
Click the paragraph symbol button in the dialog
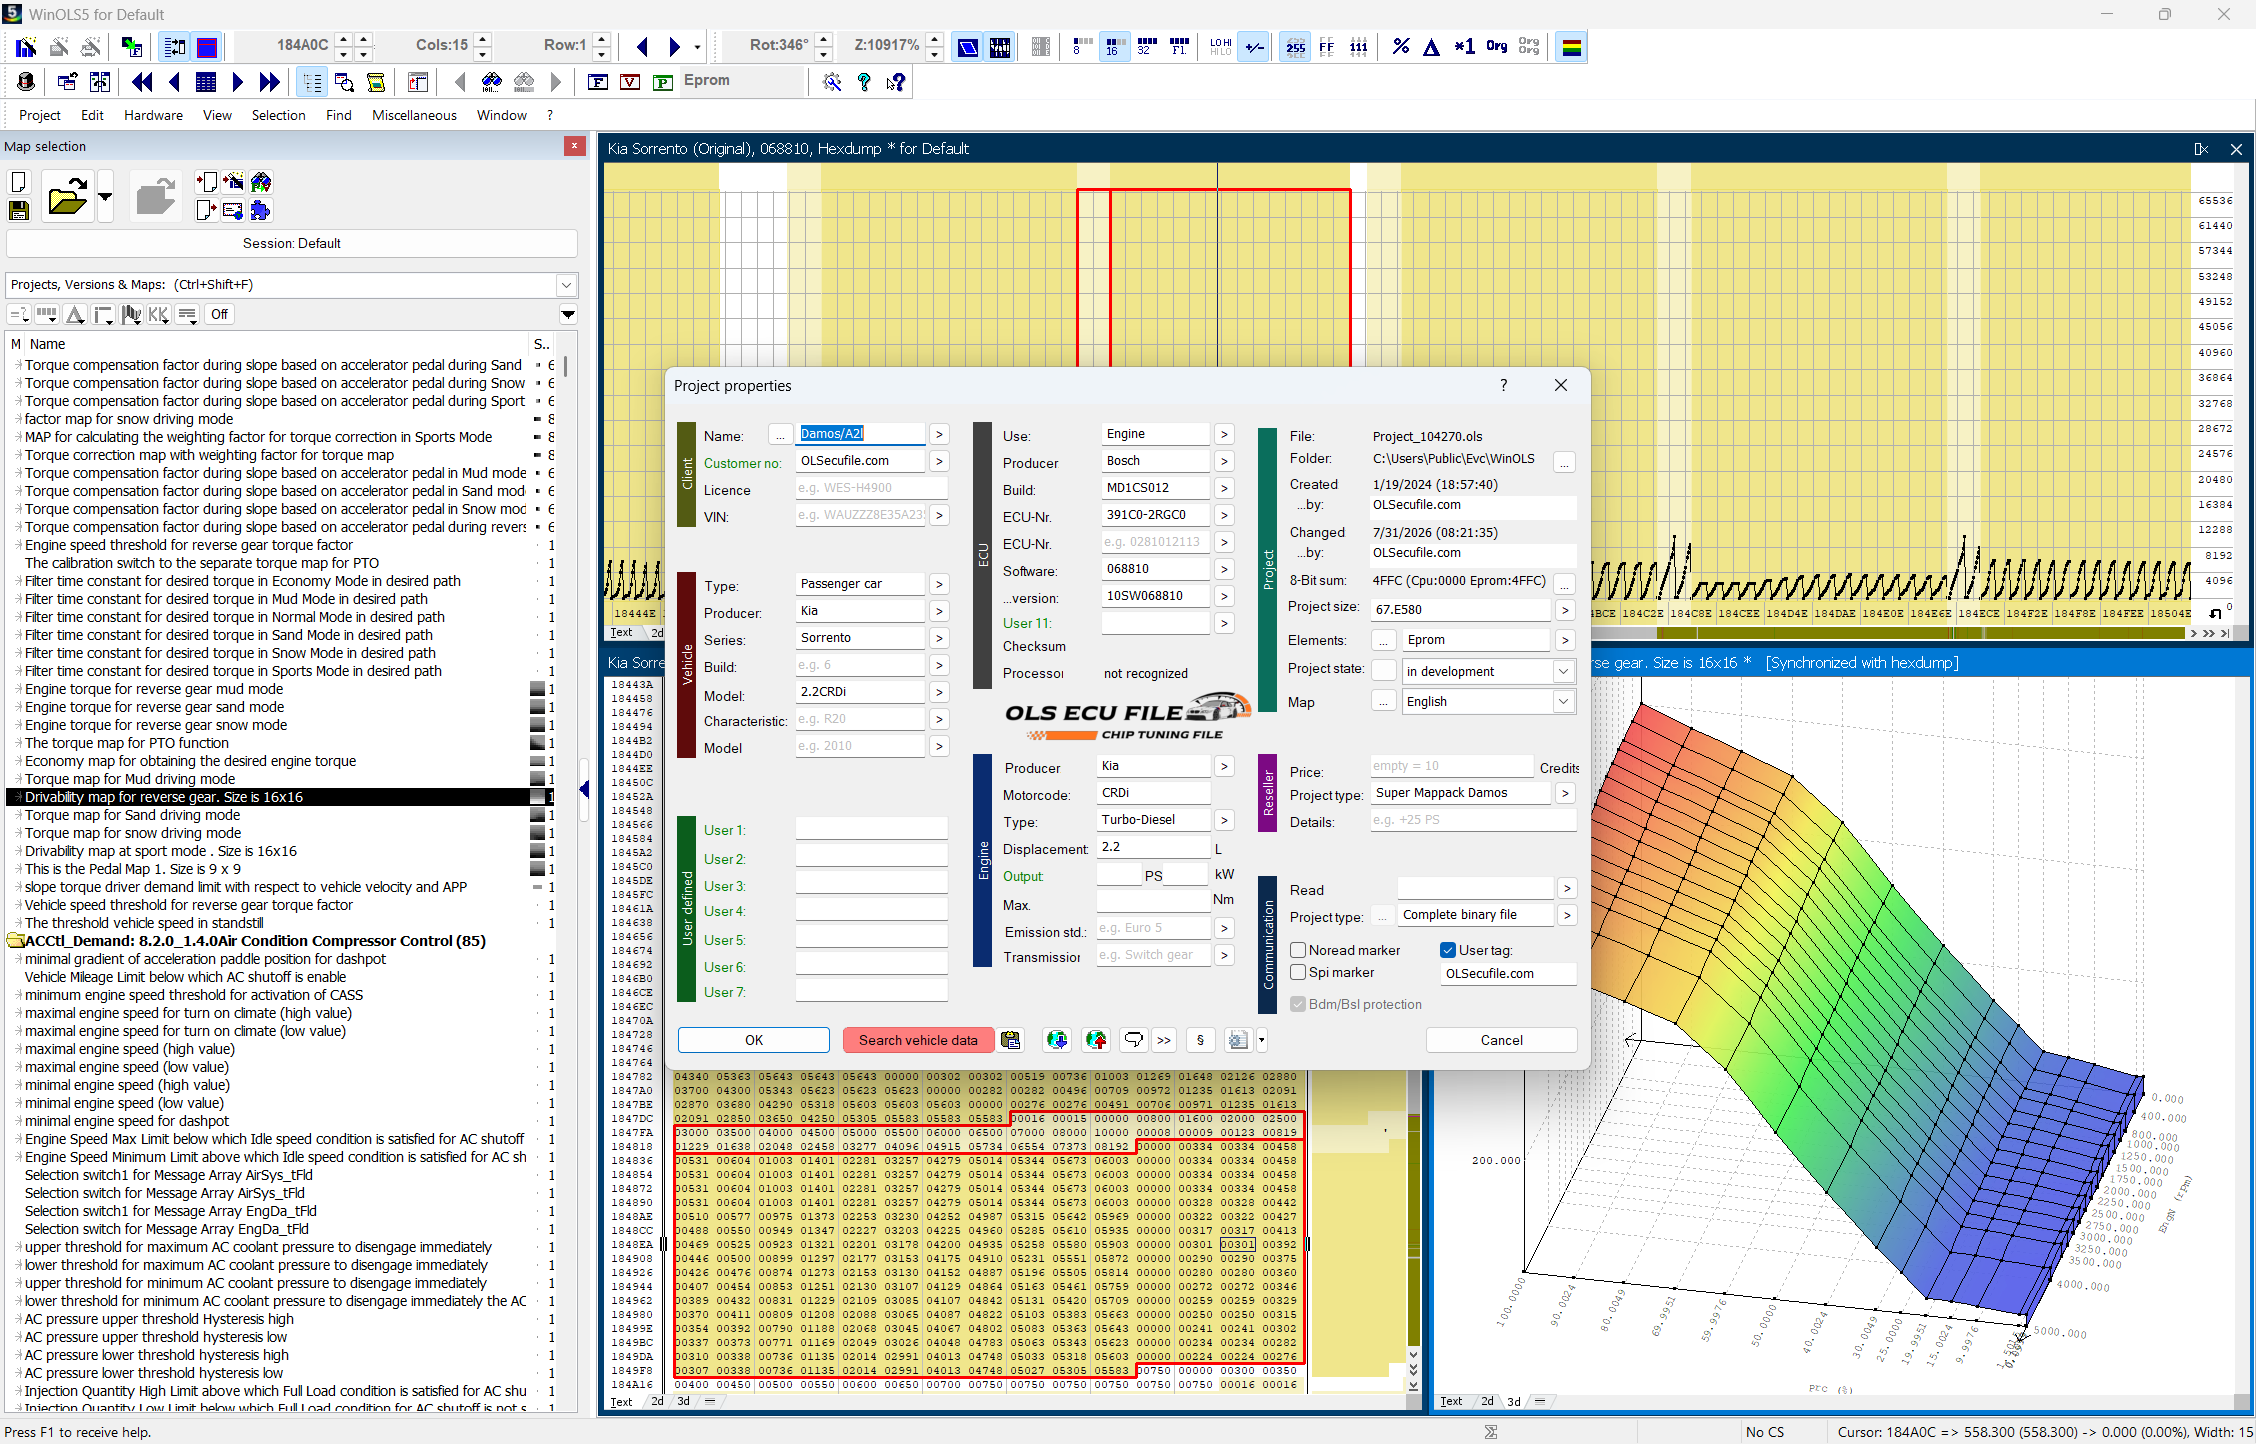[1200, 1040]
